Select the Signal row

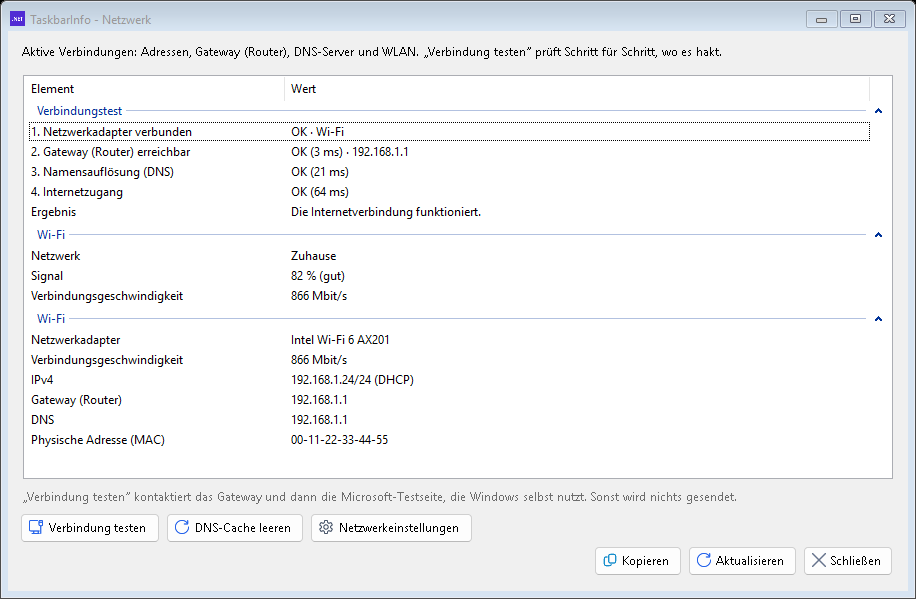click(x=449, y=276)
